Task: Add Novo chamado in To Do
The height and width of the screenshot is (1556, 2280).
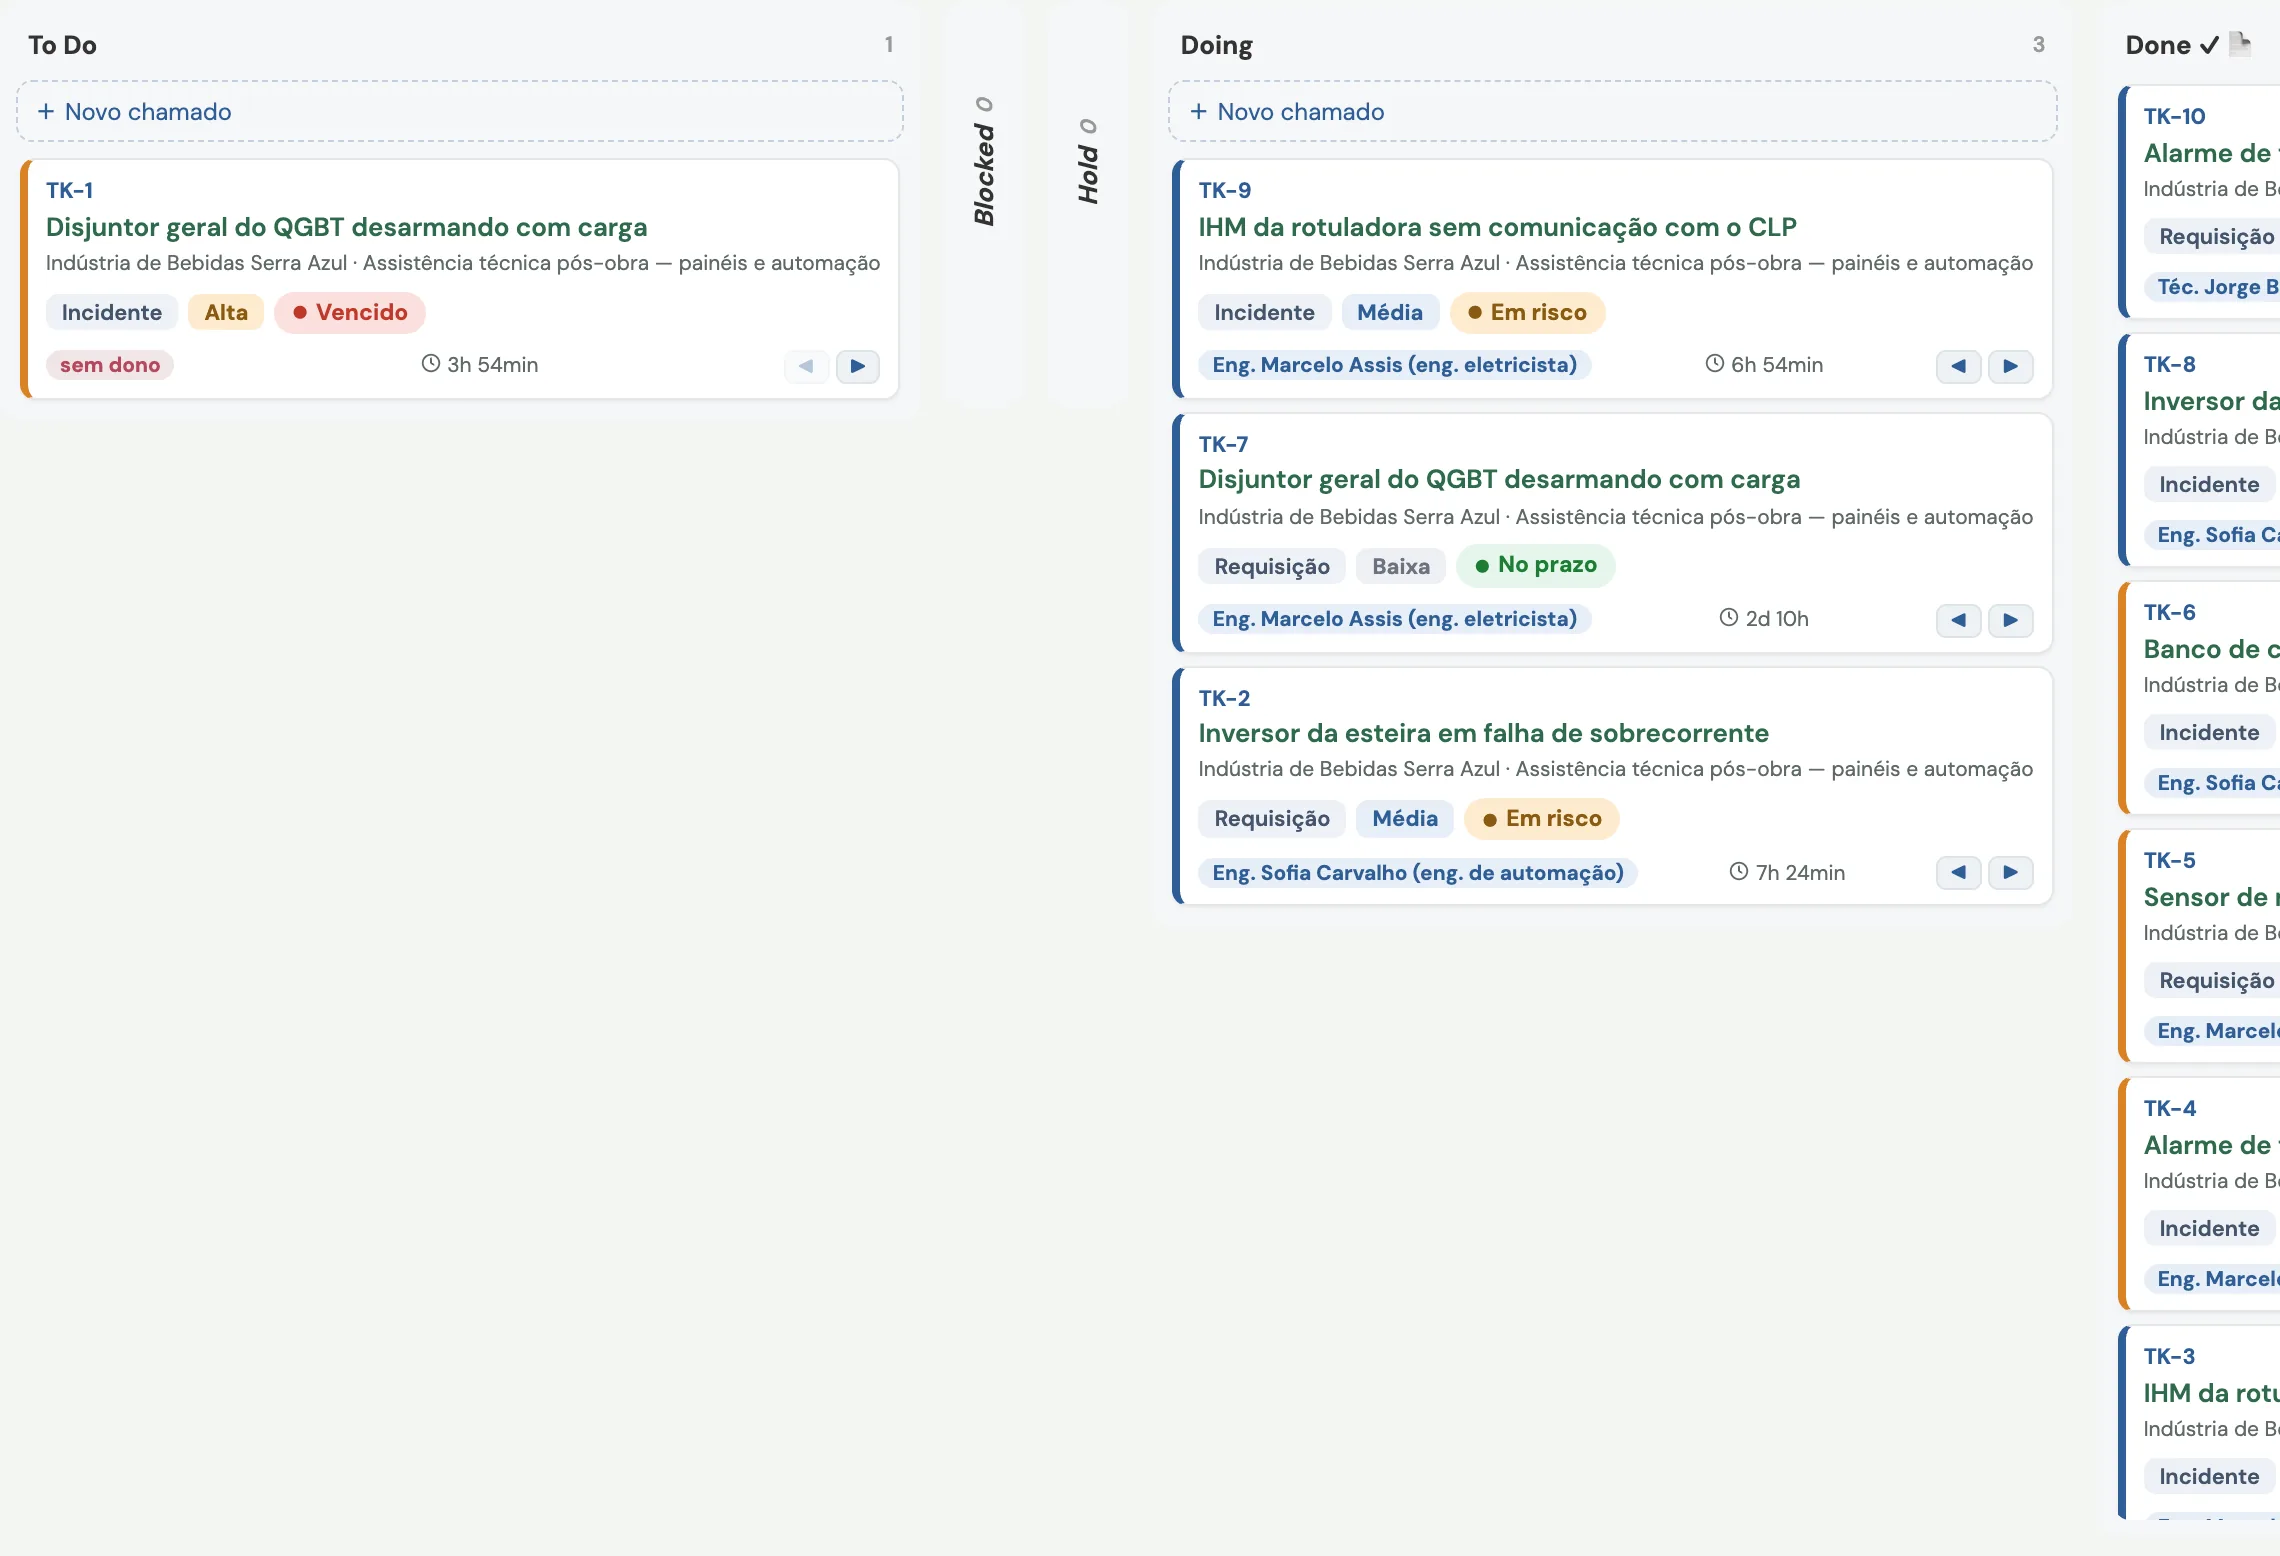Action: [x=460, y=112]
